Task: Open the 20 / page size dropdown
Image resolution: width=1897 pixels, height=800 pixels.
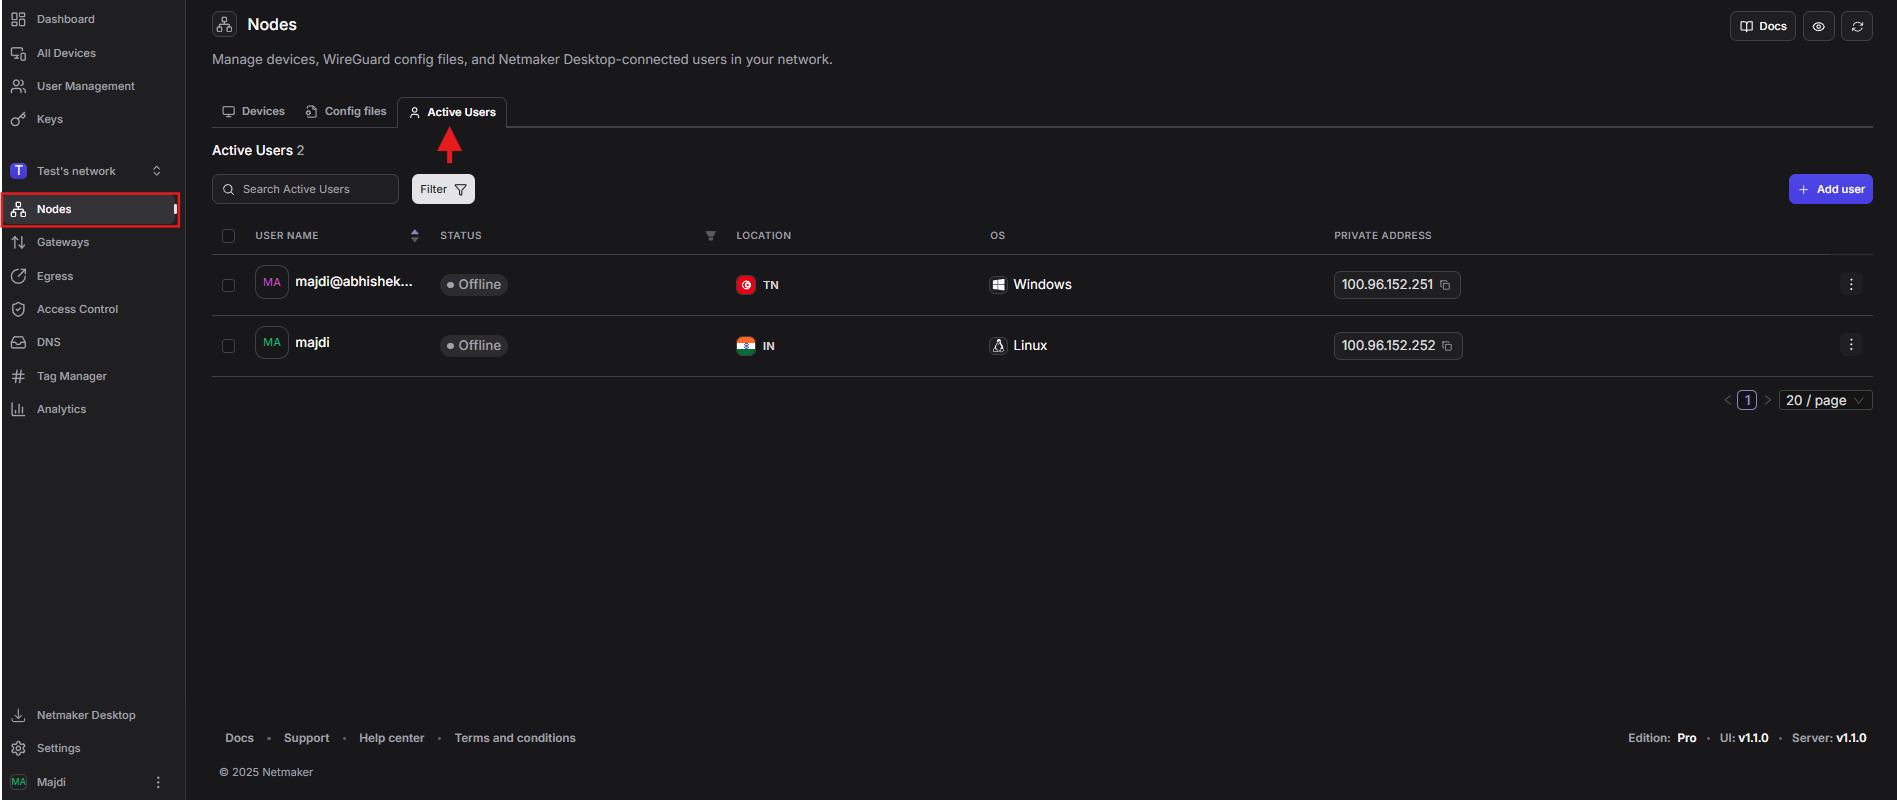Action: tap(1825, 400)
